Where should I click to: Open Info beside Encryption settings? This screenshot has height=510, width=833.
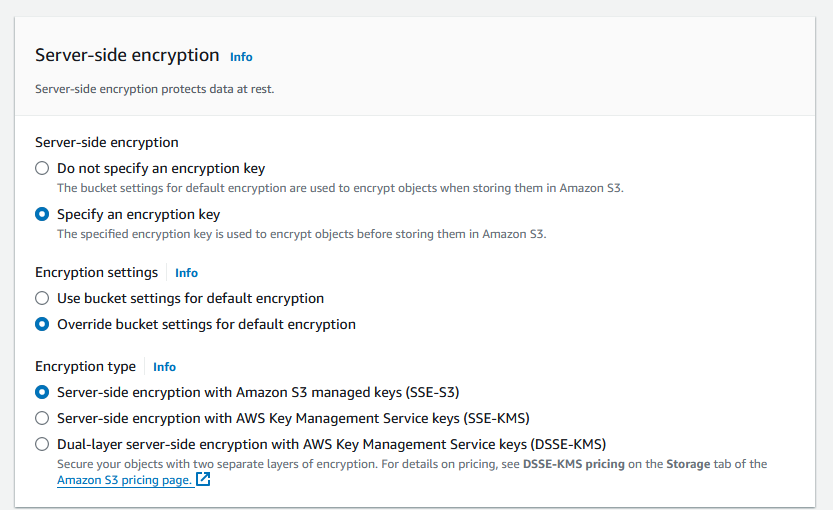coord(186,273)
